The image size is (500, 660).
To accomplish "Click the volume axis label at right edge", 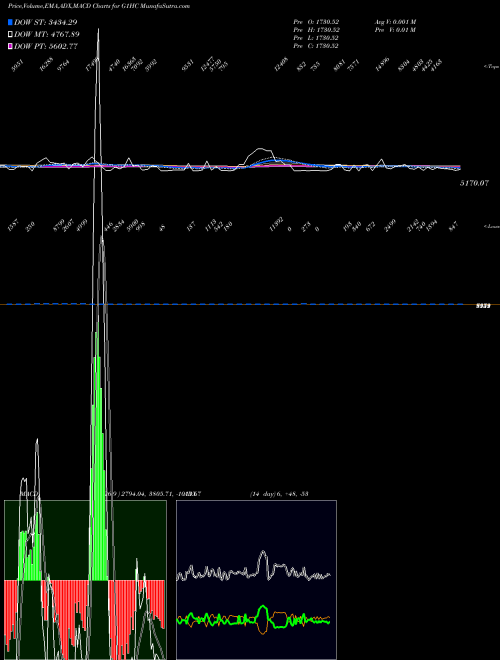I will point(483,306).
